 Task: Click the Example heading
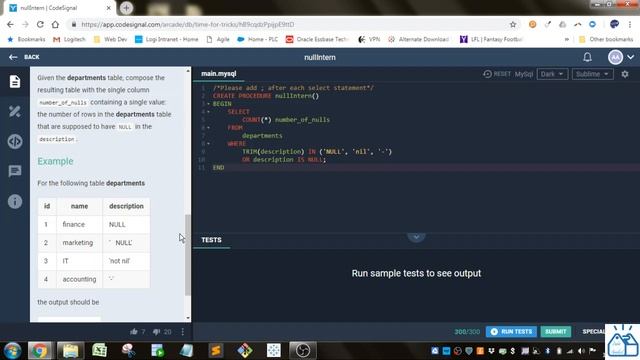56,161
